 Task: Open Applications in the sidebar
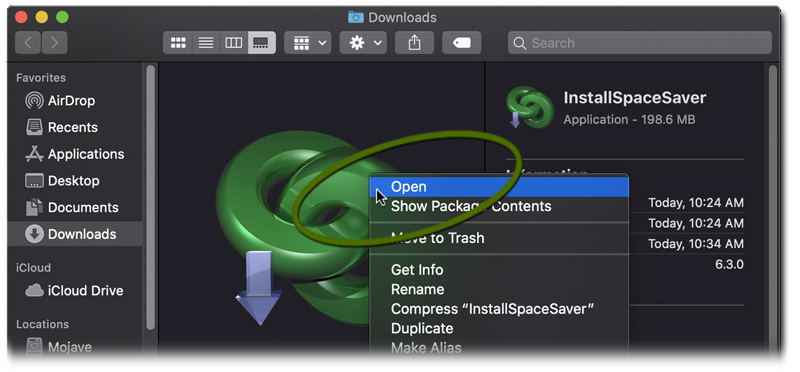point(74,154)
